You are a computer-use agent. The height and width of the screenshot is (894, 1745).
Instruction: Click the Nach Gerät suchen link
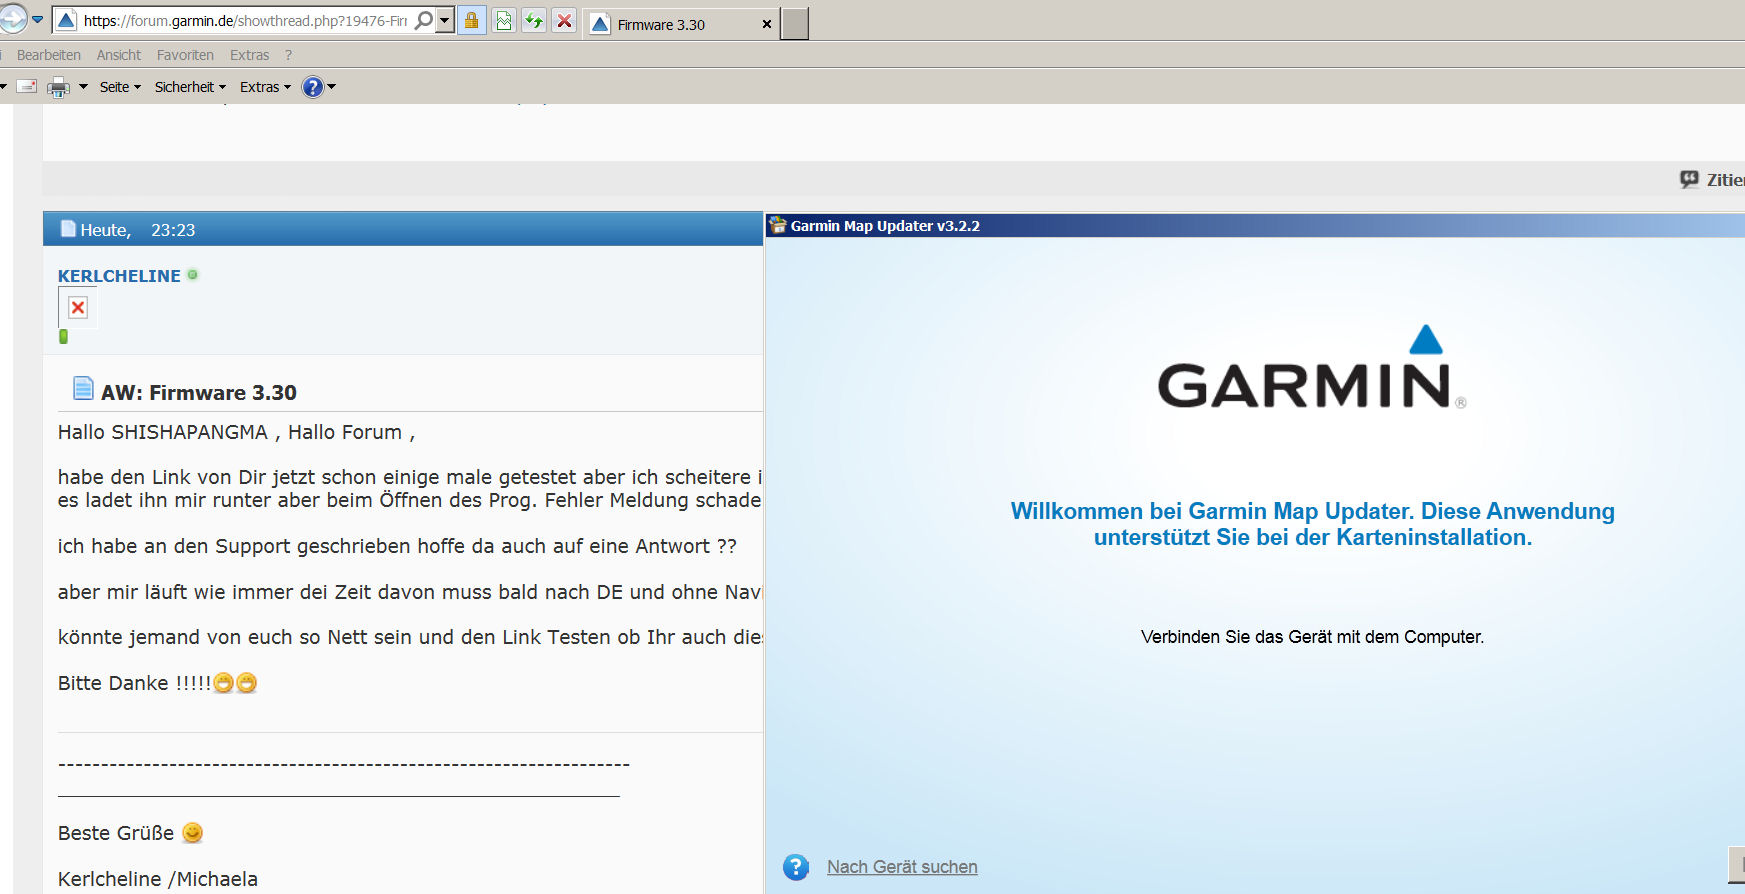(902, 867)
